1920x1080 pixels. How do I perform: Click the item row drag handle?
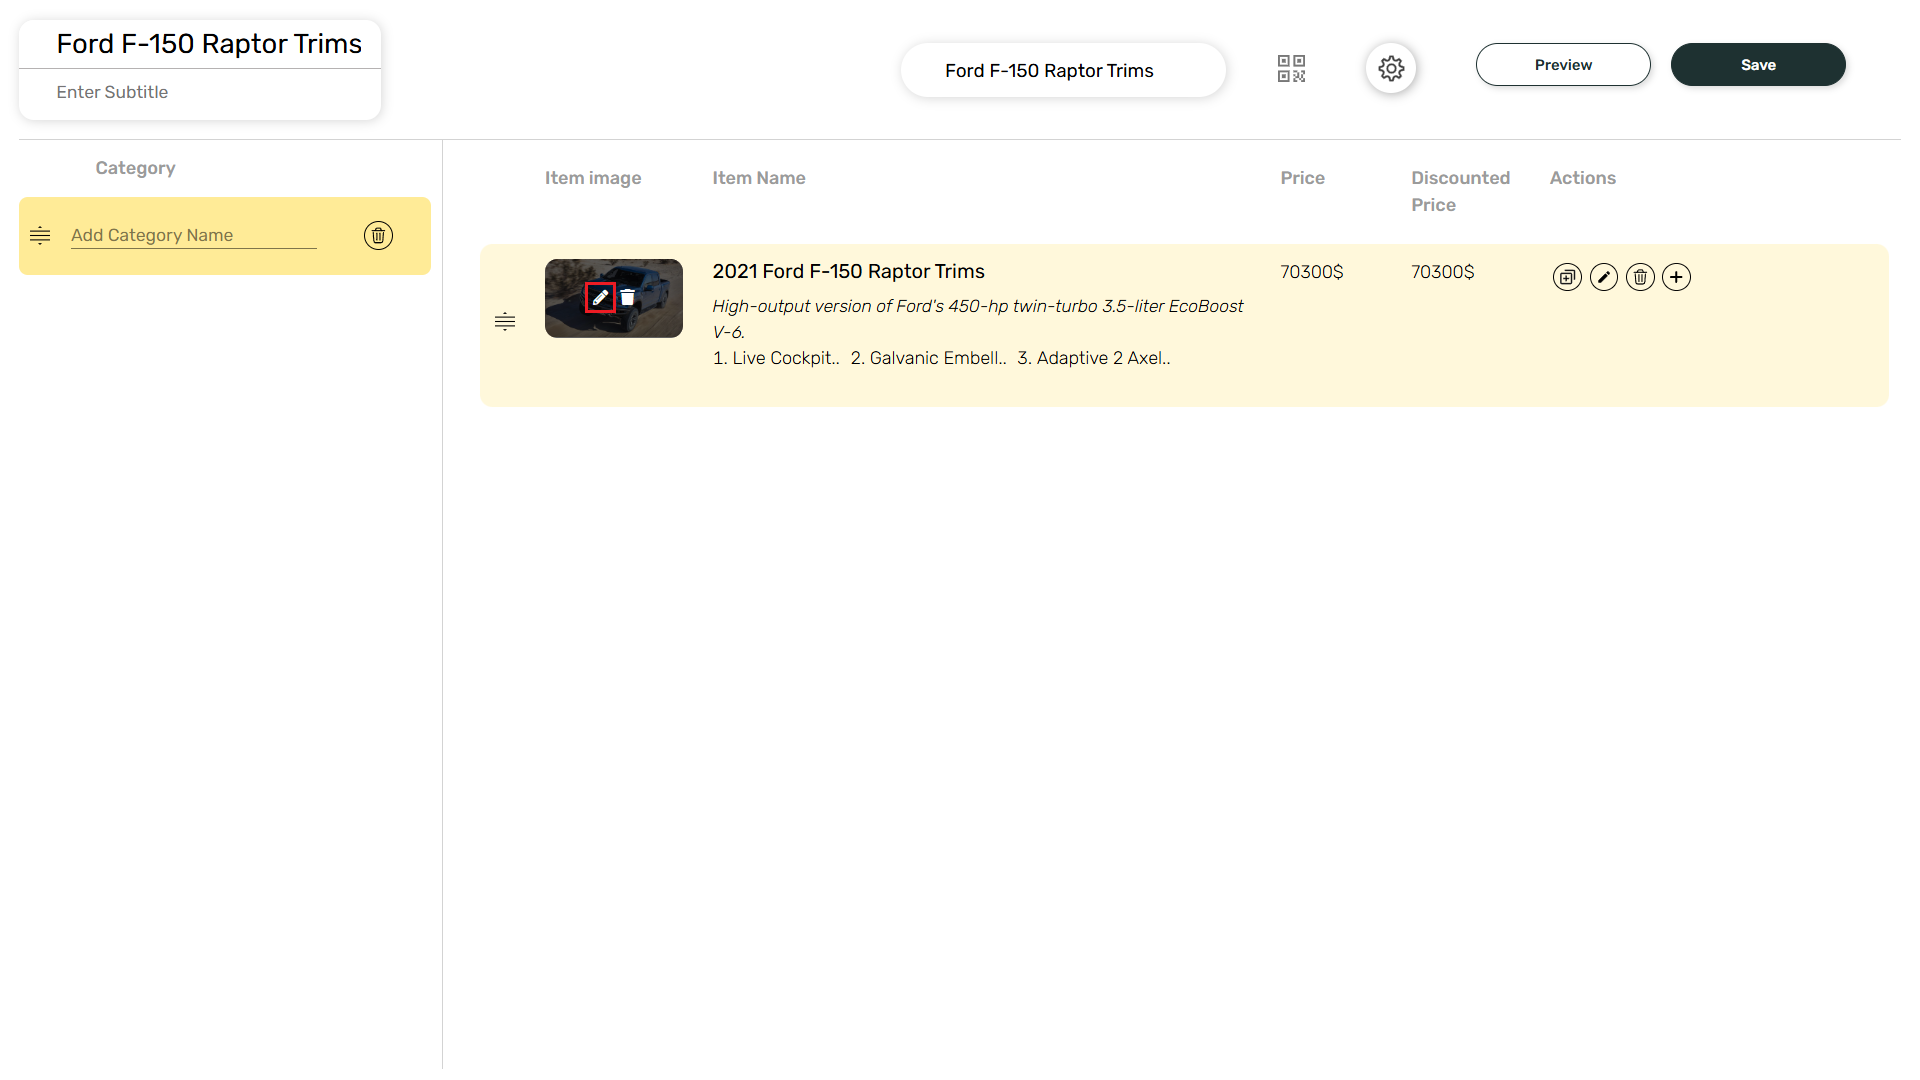click(505, 322)
